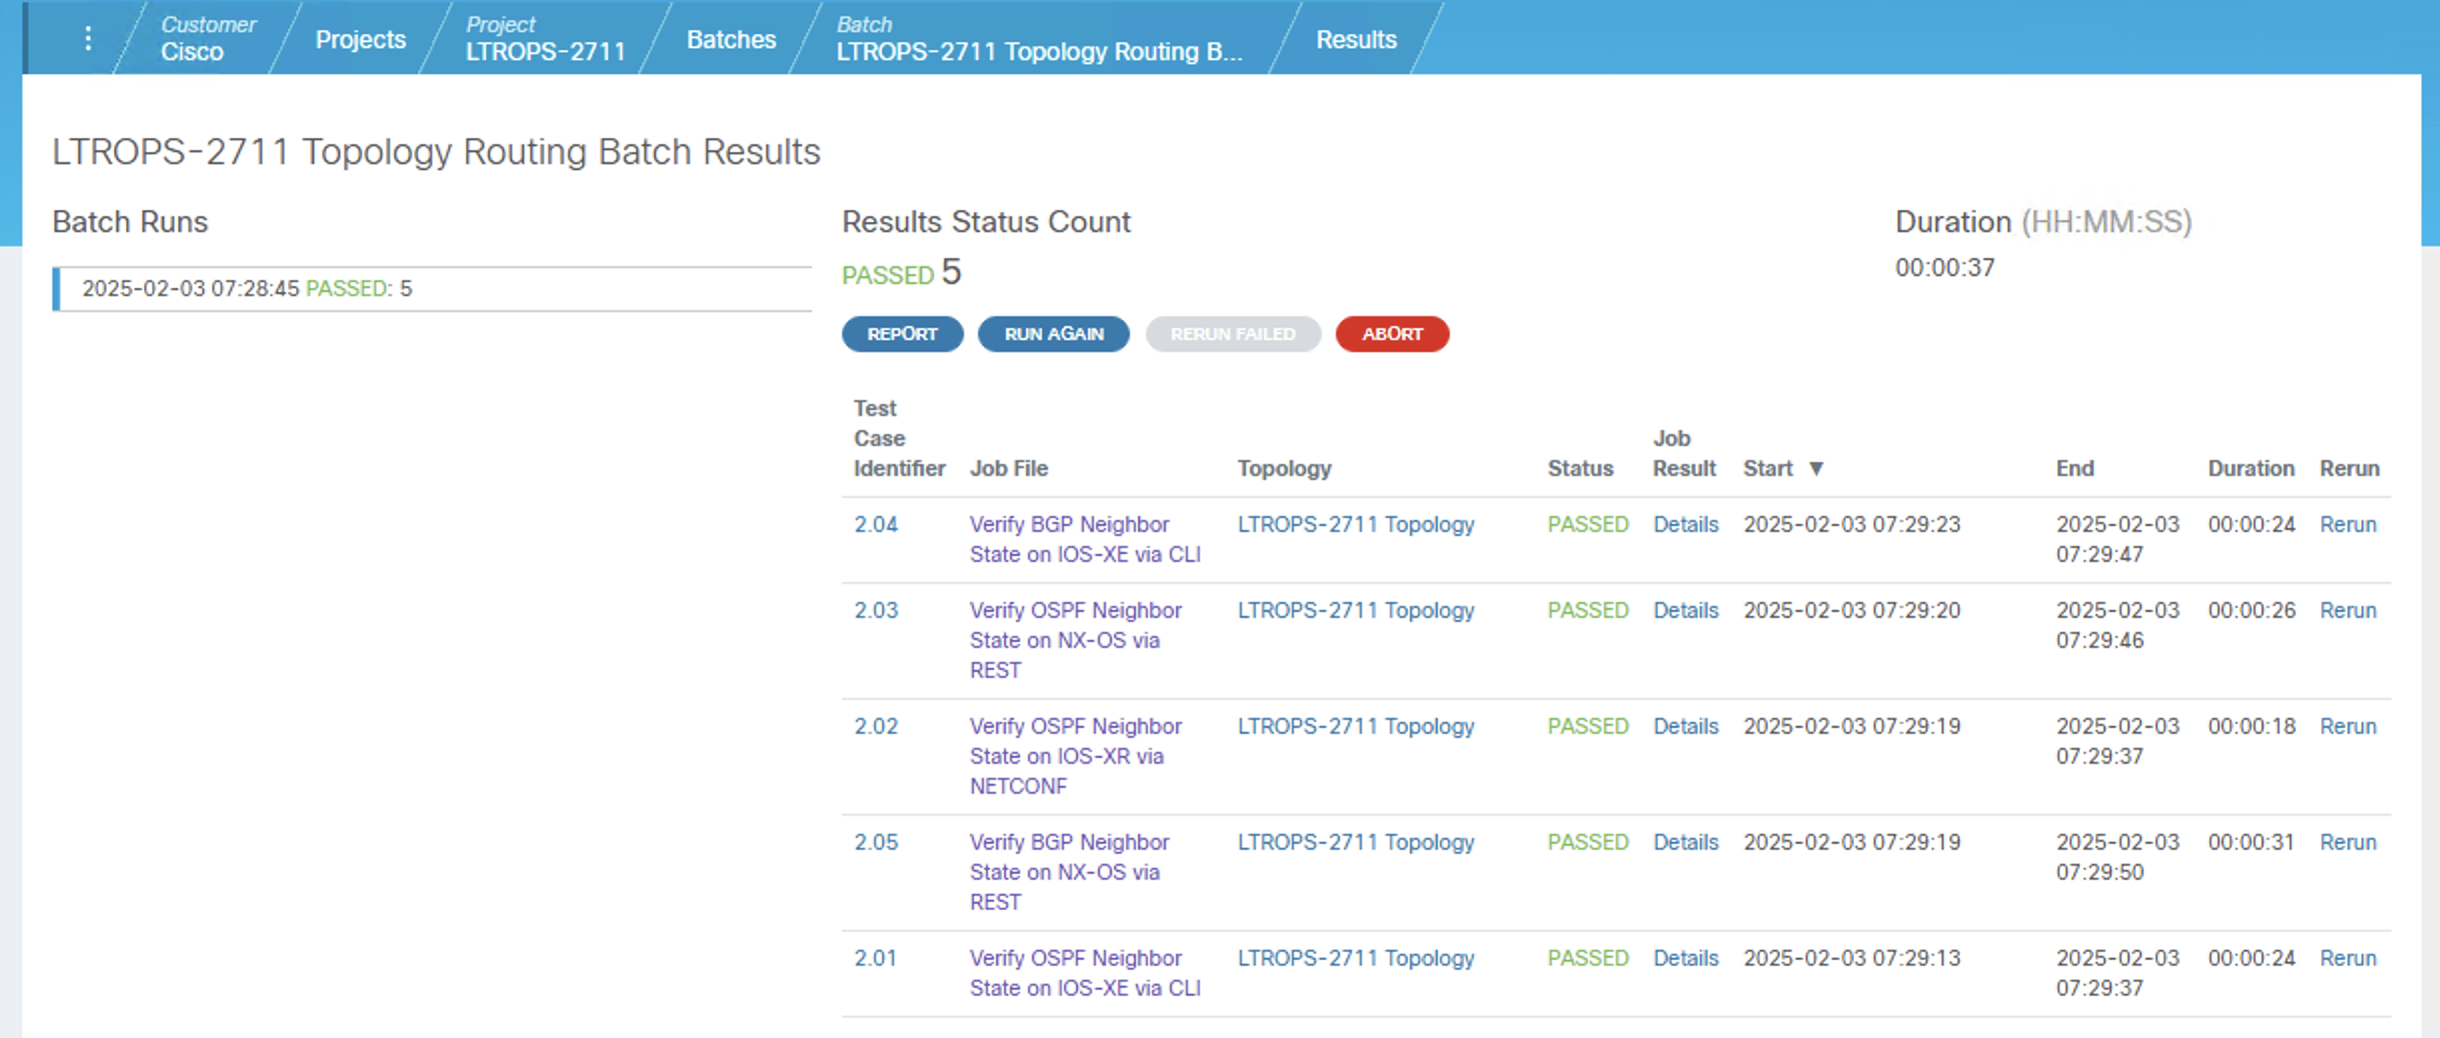Image resolution: width=2440 pixels, height=1038 pixels.
Task: Click the REPORT button
Action: tap(902, 334)
